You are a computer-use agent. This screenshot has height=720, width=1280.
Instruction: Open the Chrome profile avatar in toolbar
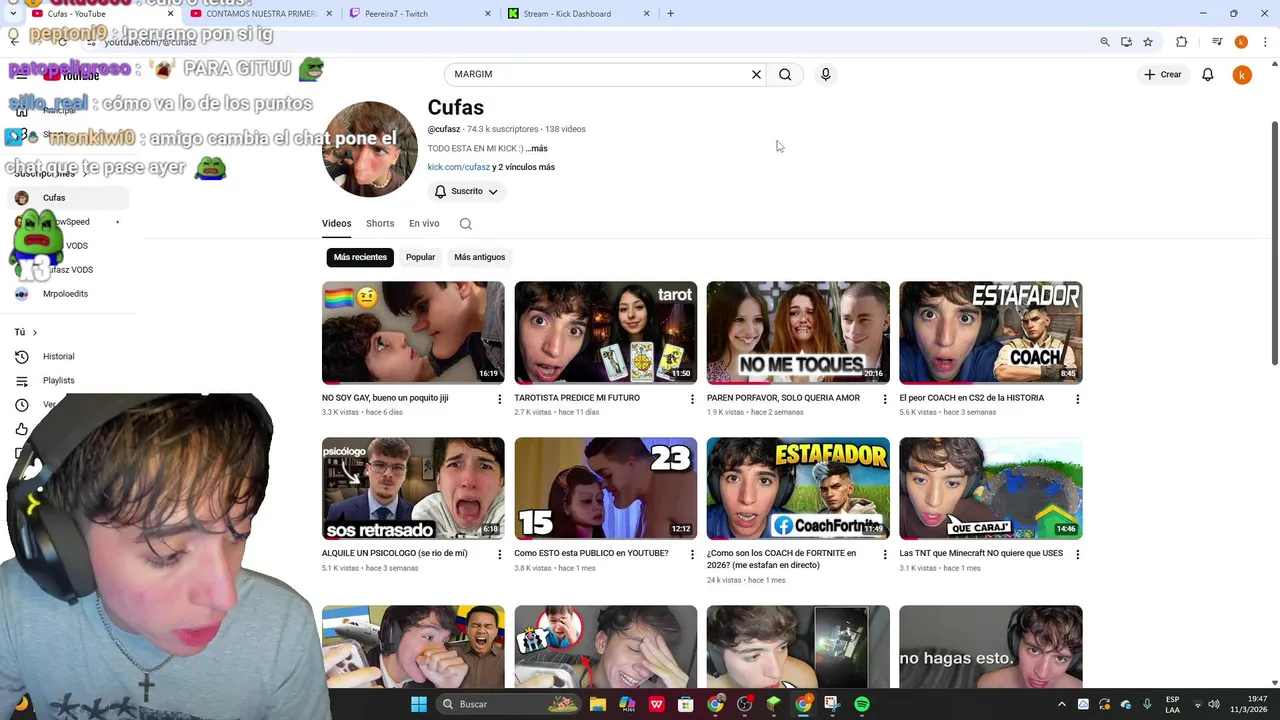pyautogui.click(x=1241, y=42)
